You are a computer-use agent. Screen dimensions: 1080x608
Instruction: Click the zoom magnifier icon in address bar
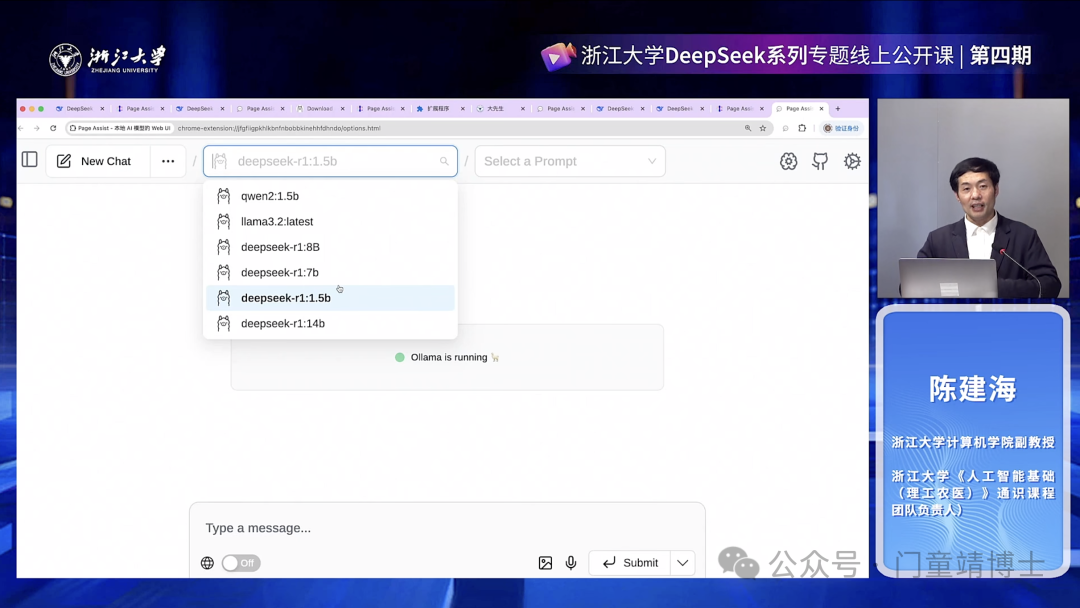[x=748, y=128]
